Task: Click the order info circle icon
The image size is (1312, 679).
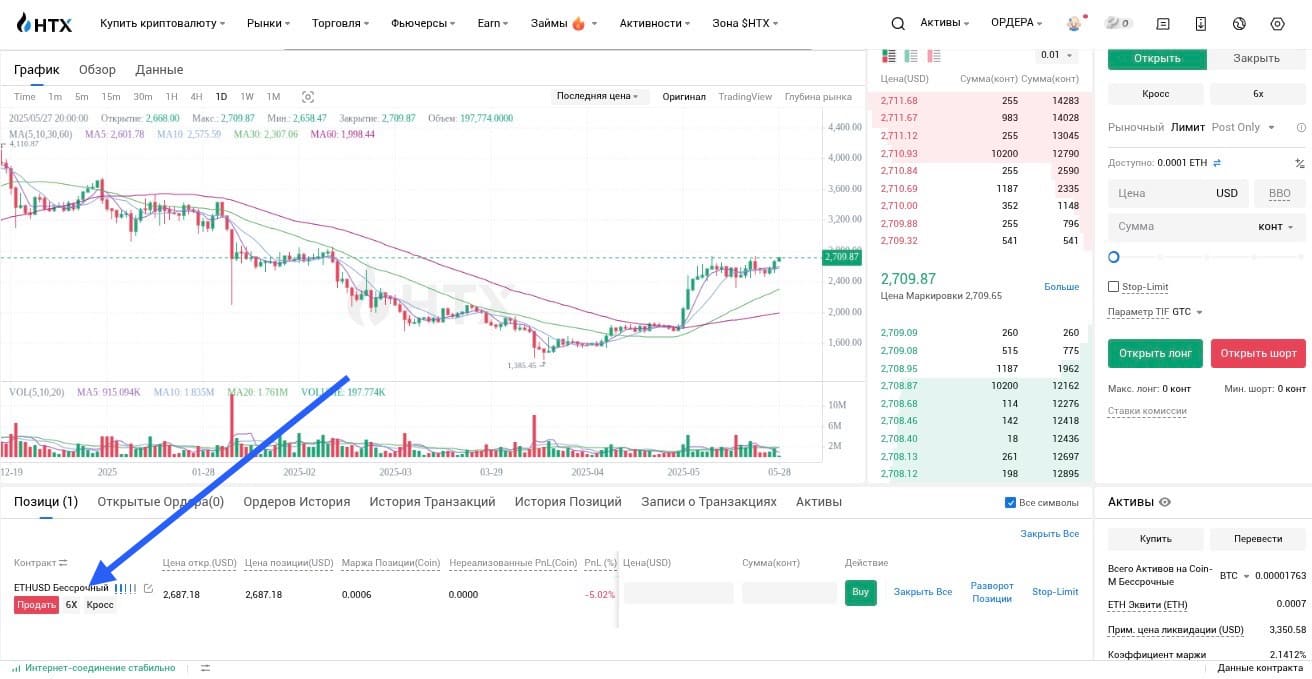Action: coord(1301,127)
